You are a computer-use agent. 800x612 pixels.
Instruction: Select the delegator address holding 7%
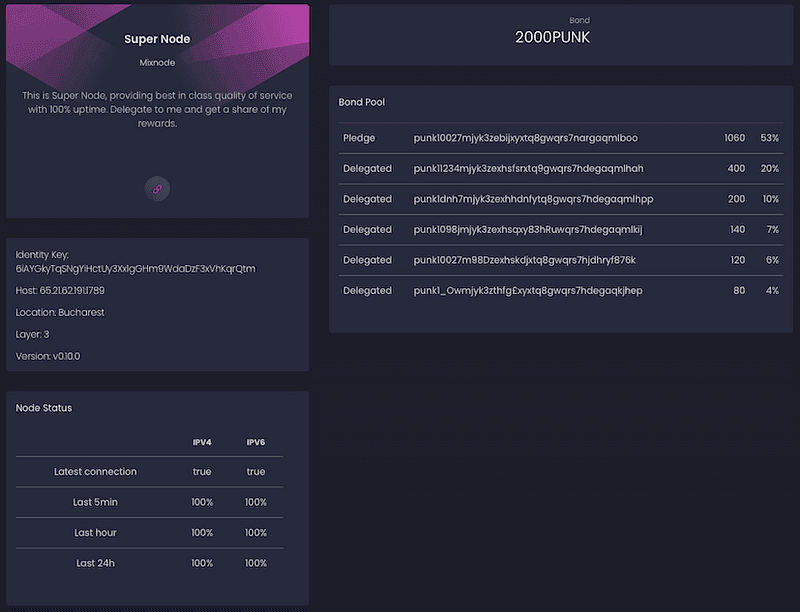point(528,230)
